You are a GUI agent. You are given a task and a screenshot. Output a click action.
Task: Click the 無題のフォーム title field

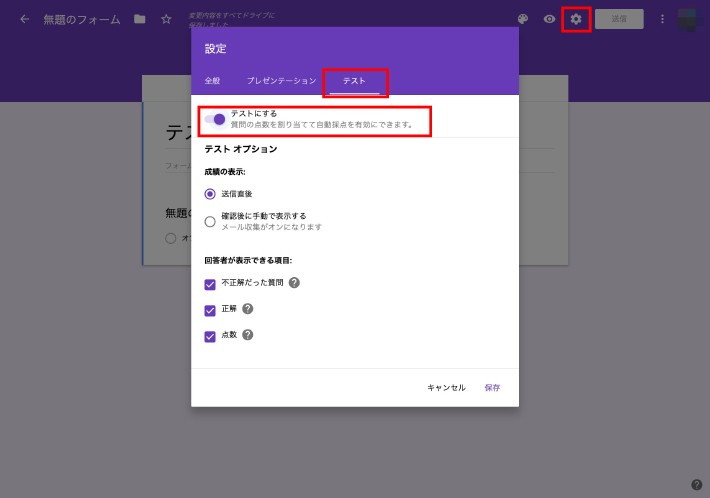coord(82,19)
